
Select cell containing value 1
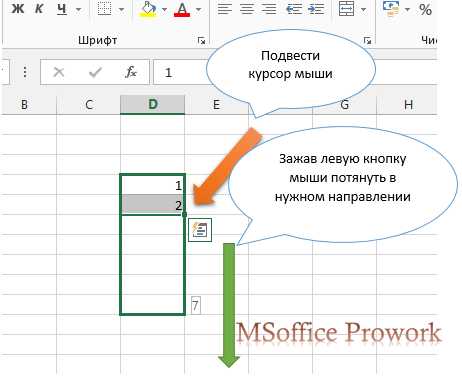click(x=153, y=184)
